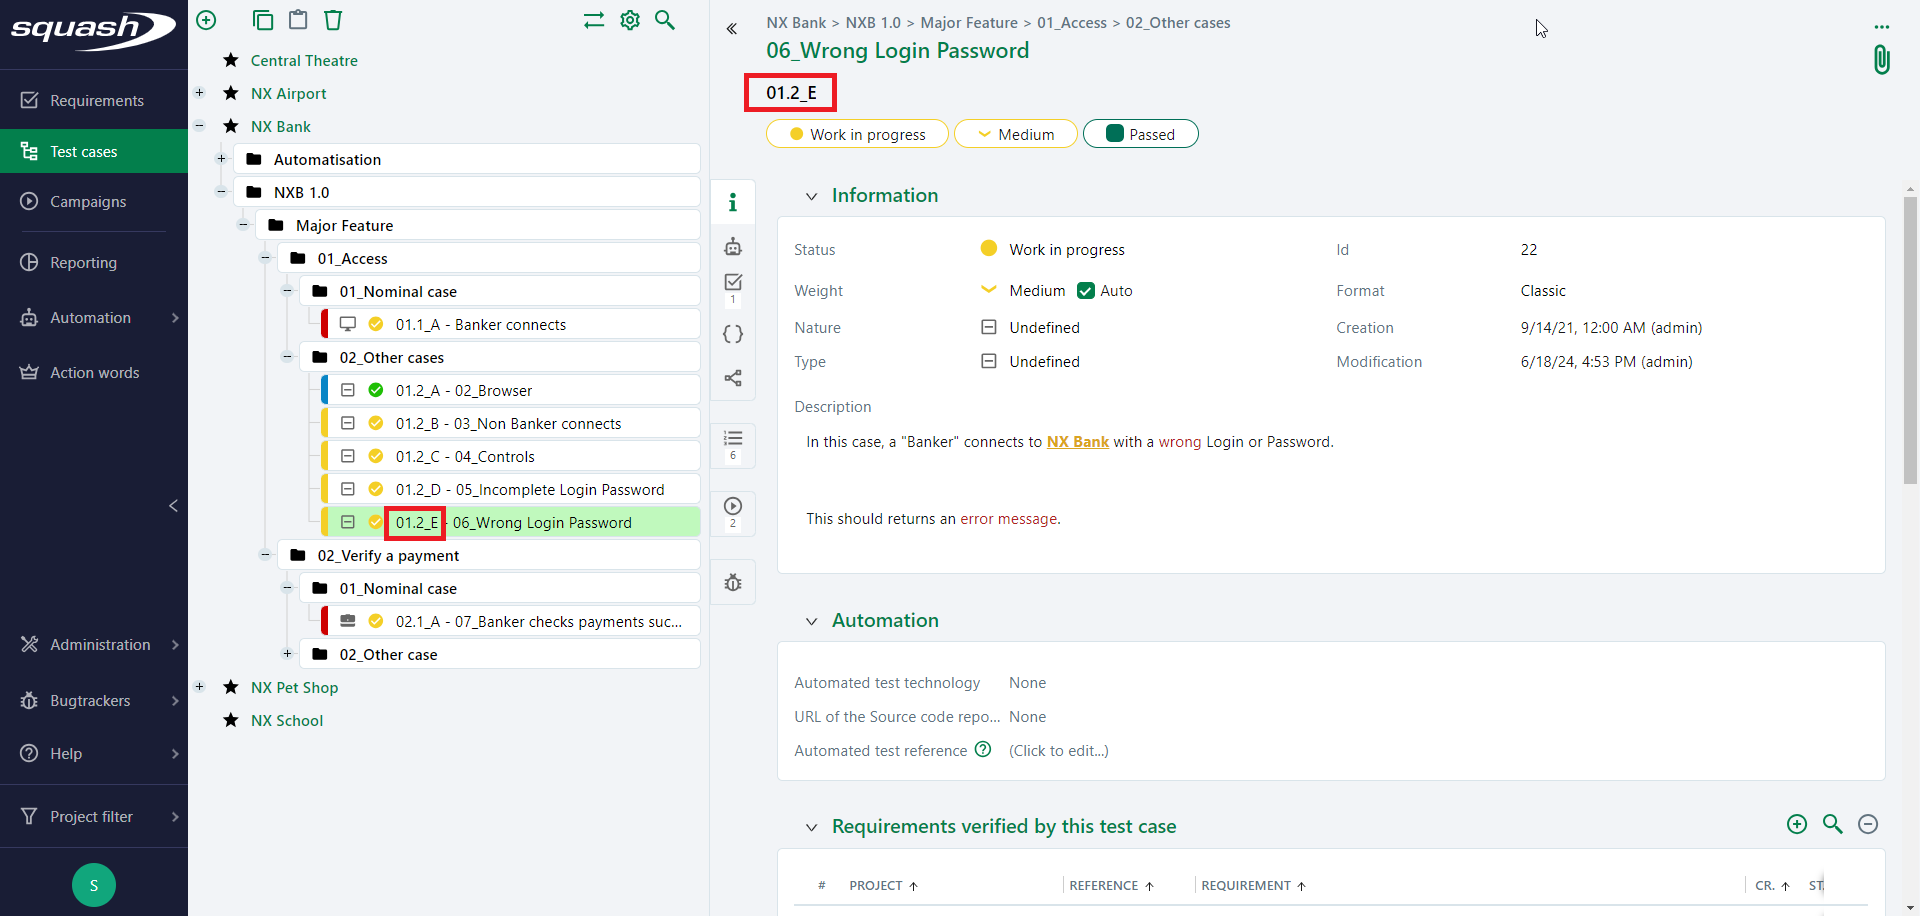Open the test steps list icon
The image size is (1920, 916).
pos(733,439)
